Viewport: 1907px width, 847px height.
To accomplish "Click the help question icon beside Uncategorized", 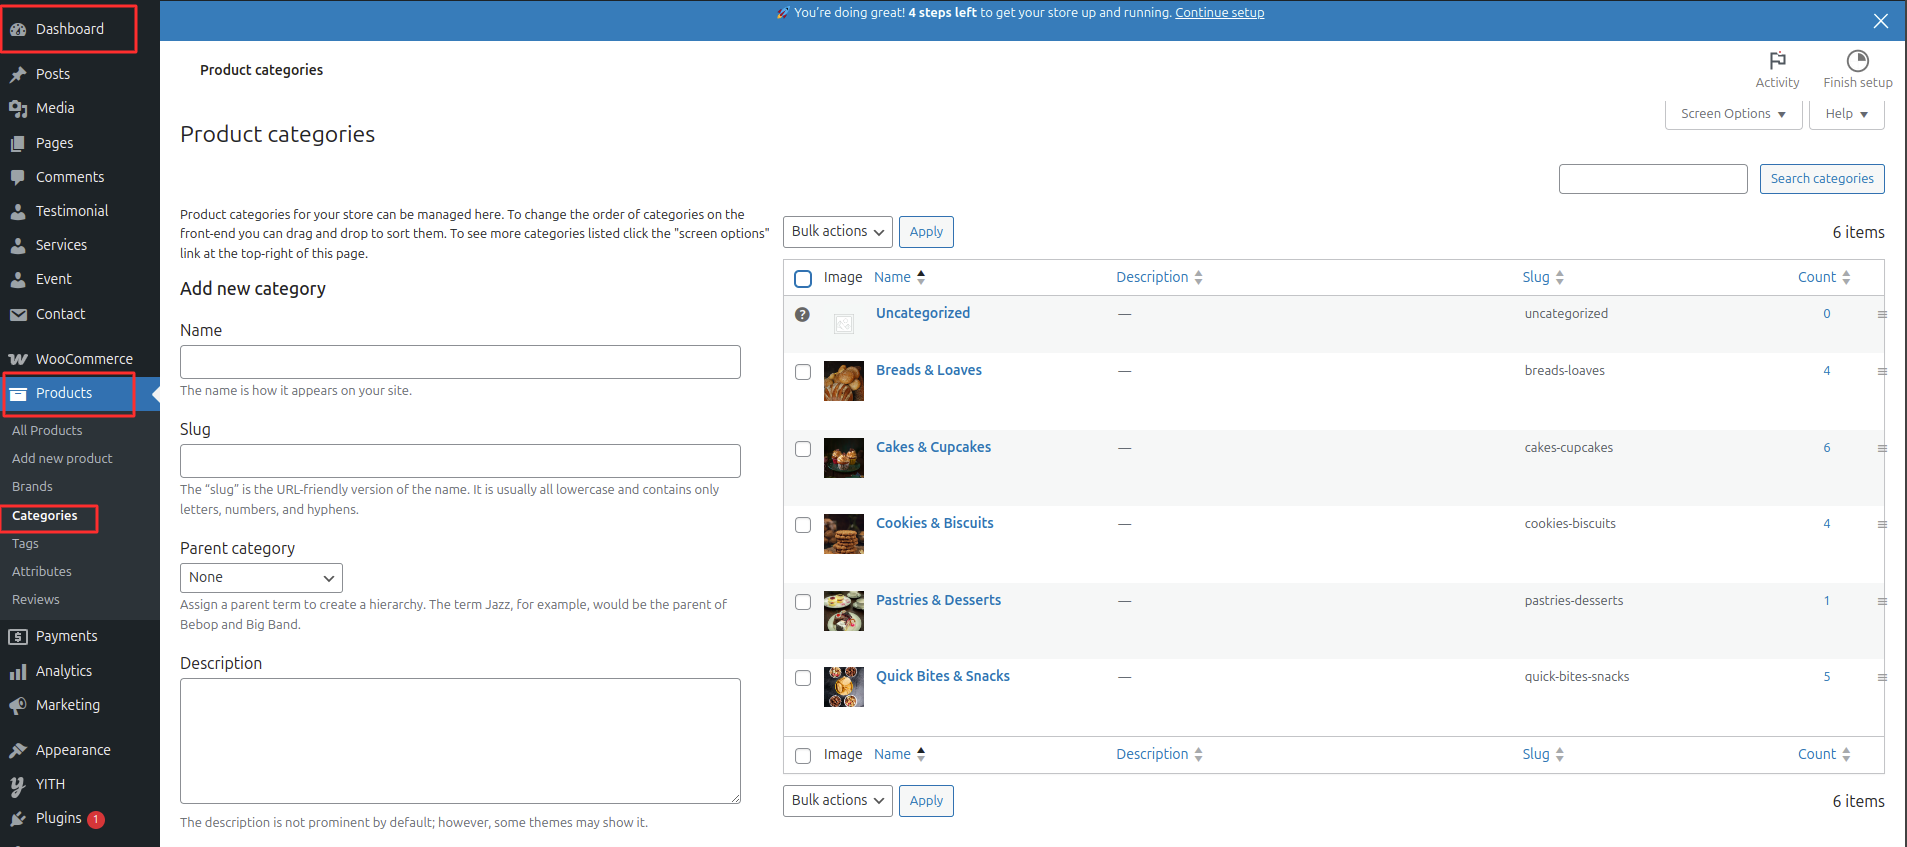I will (x=802, y=314).
